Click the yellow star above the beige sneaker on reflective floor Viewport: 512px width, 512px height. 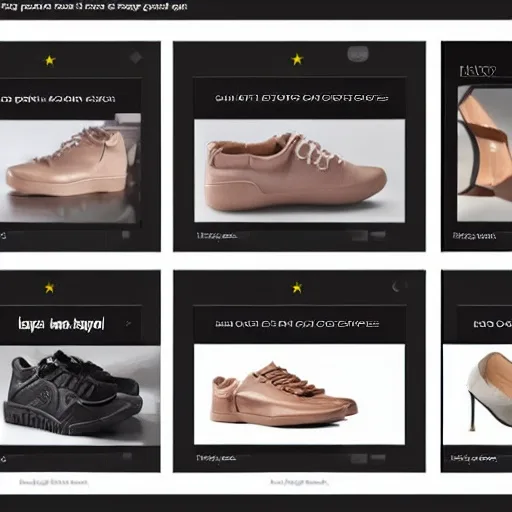tap(50, 61)
